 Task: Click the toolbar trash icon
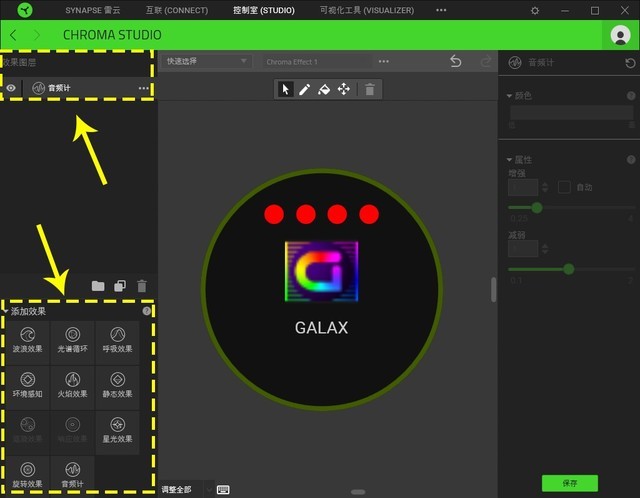pyautogui.click(x=369, y=89)
